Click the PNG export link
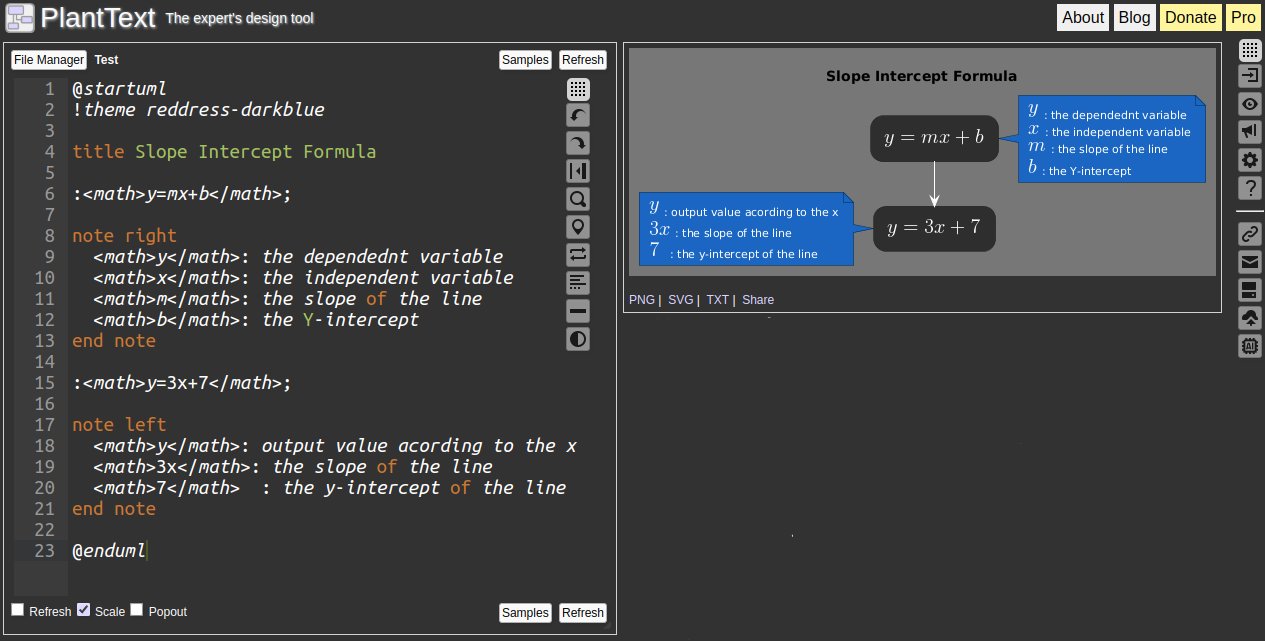The height and width of the screenshot is (641, 1265). pyautogui.click(x=641, y=299)
